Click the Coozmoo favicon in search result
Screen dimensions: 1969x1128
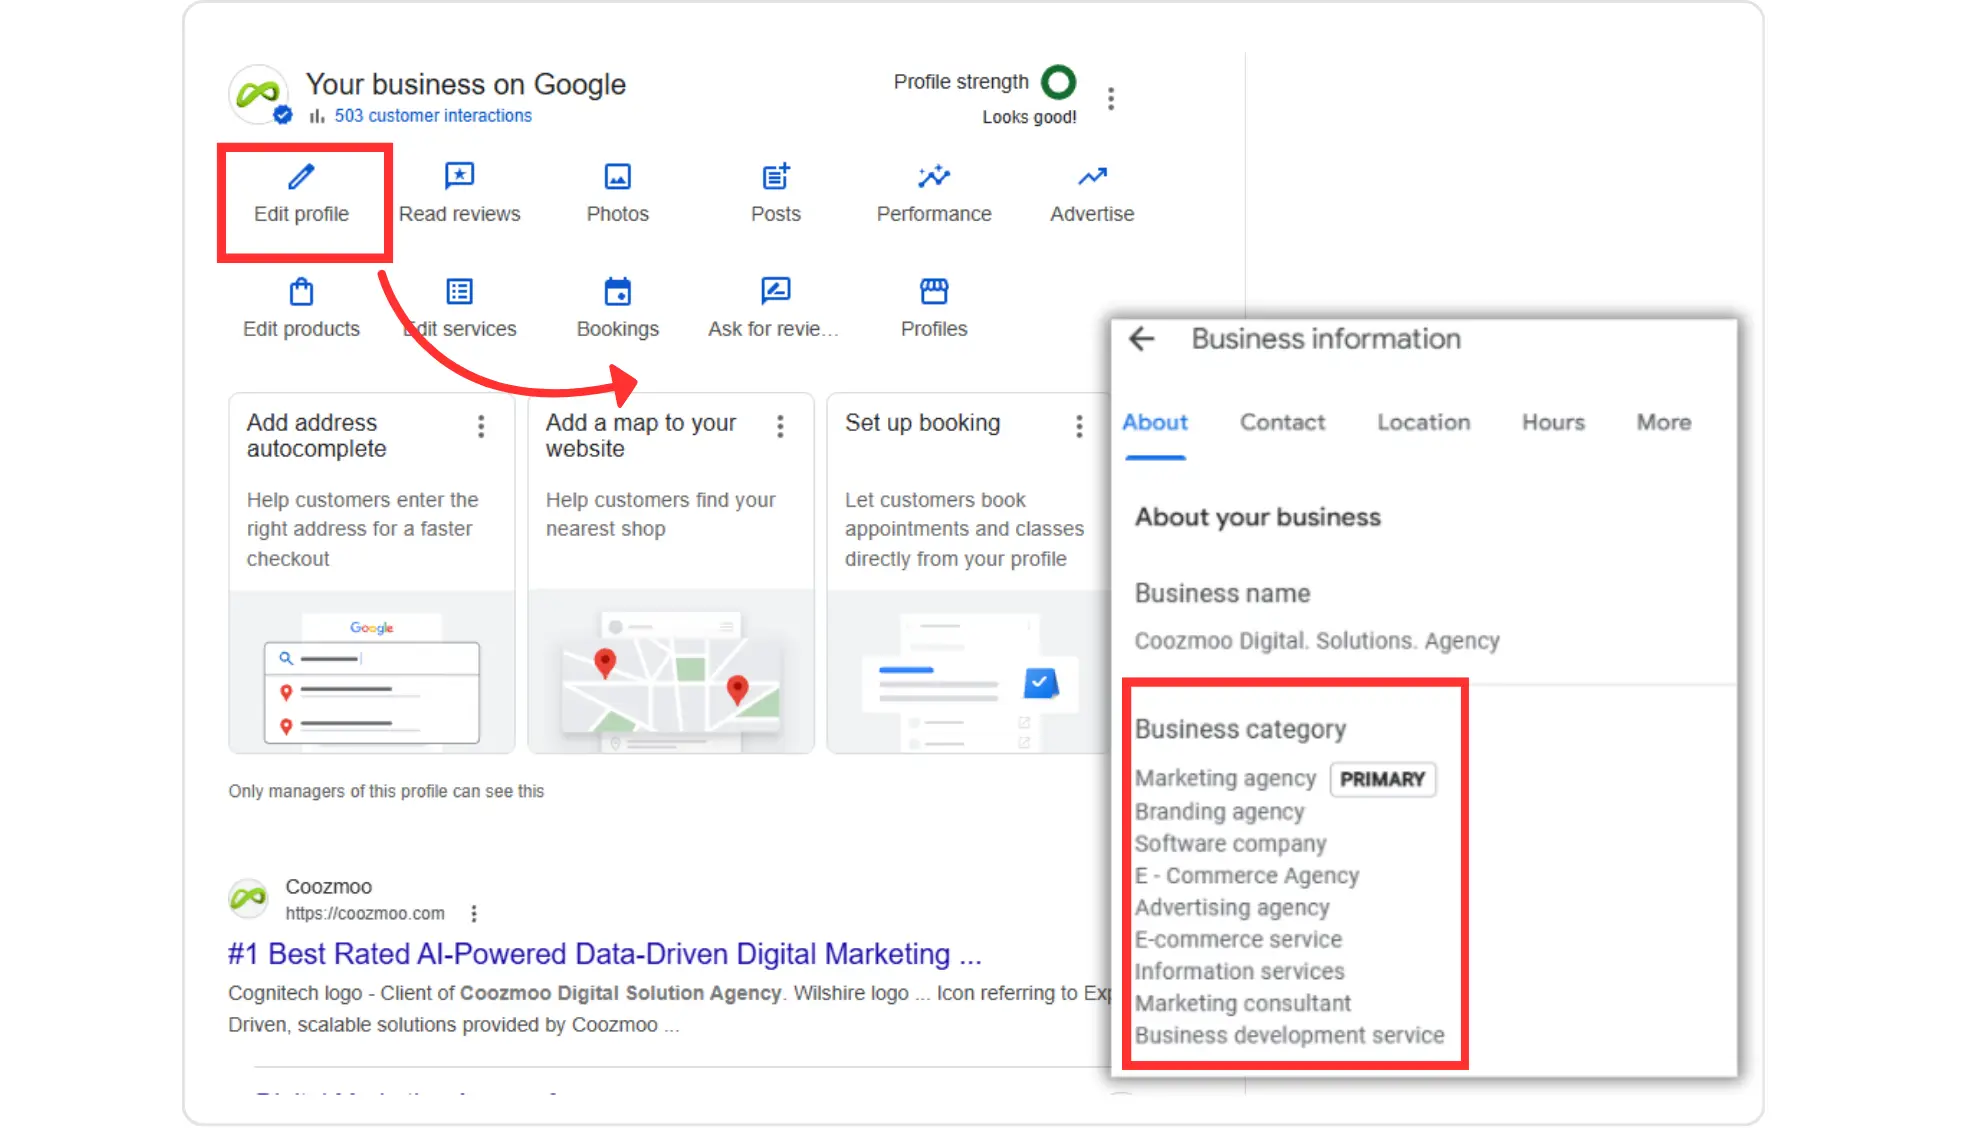click(x=248, y=898)
